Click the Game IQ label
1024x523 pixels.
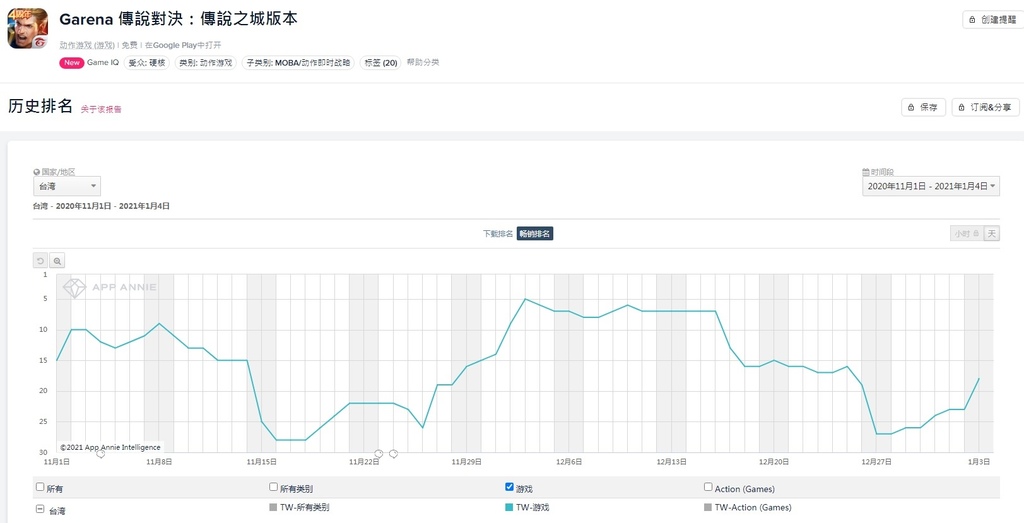point(103,63)
